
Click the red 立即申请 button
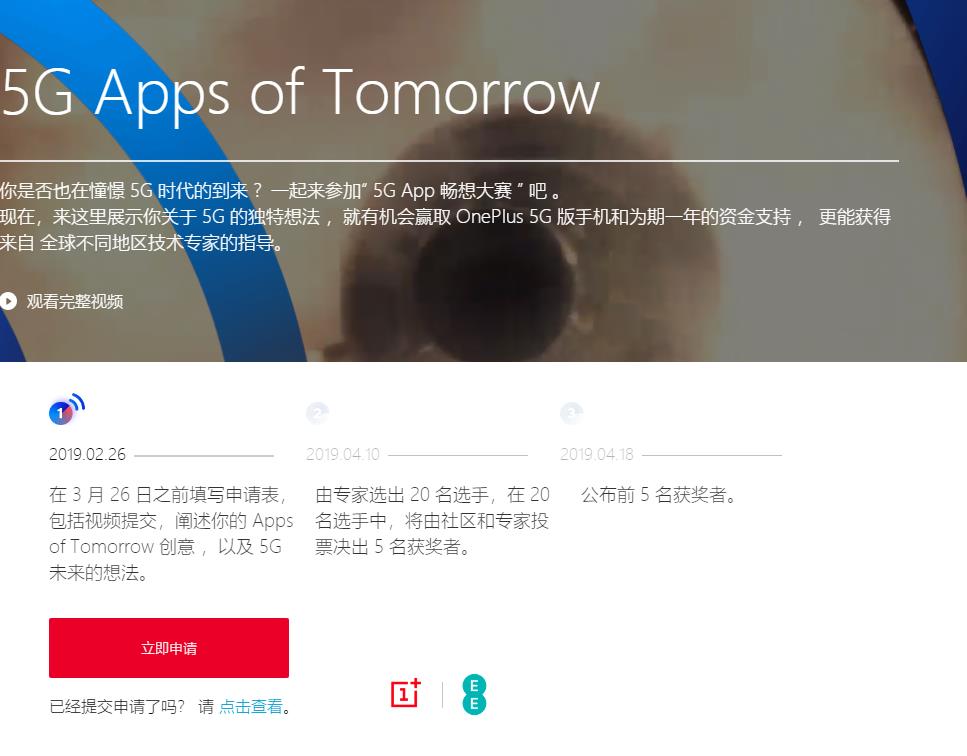[x=168, y=647]
